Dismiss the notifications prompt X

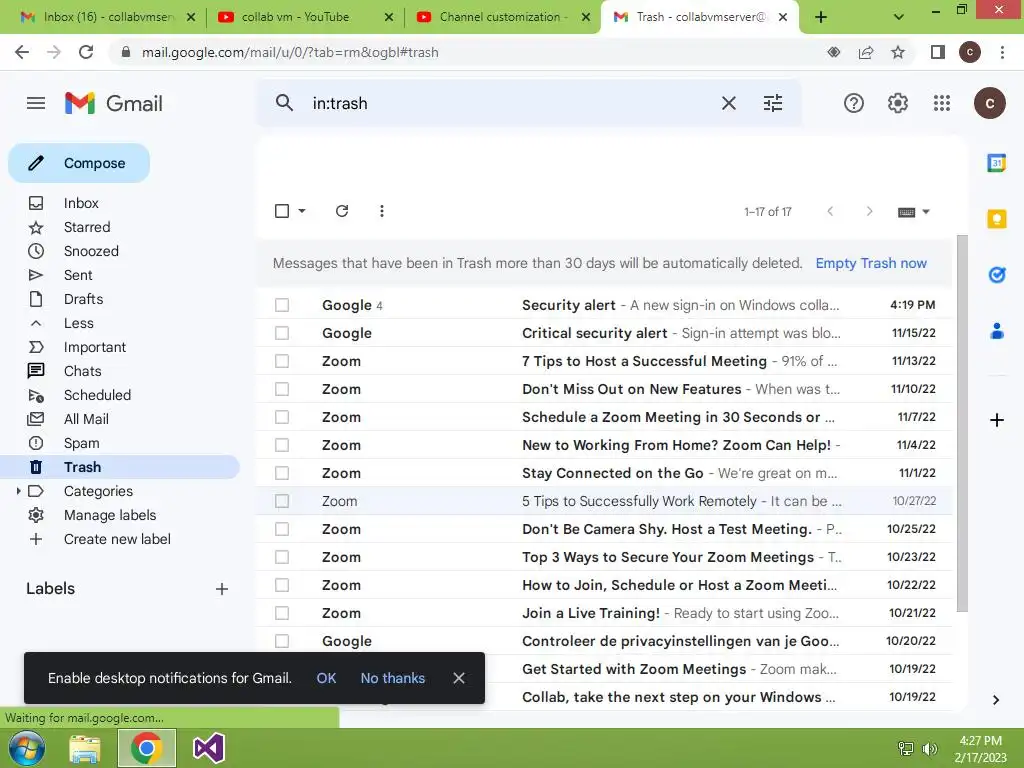point(459,678)
